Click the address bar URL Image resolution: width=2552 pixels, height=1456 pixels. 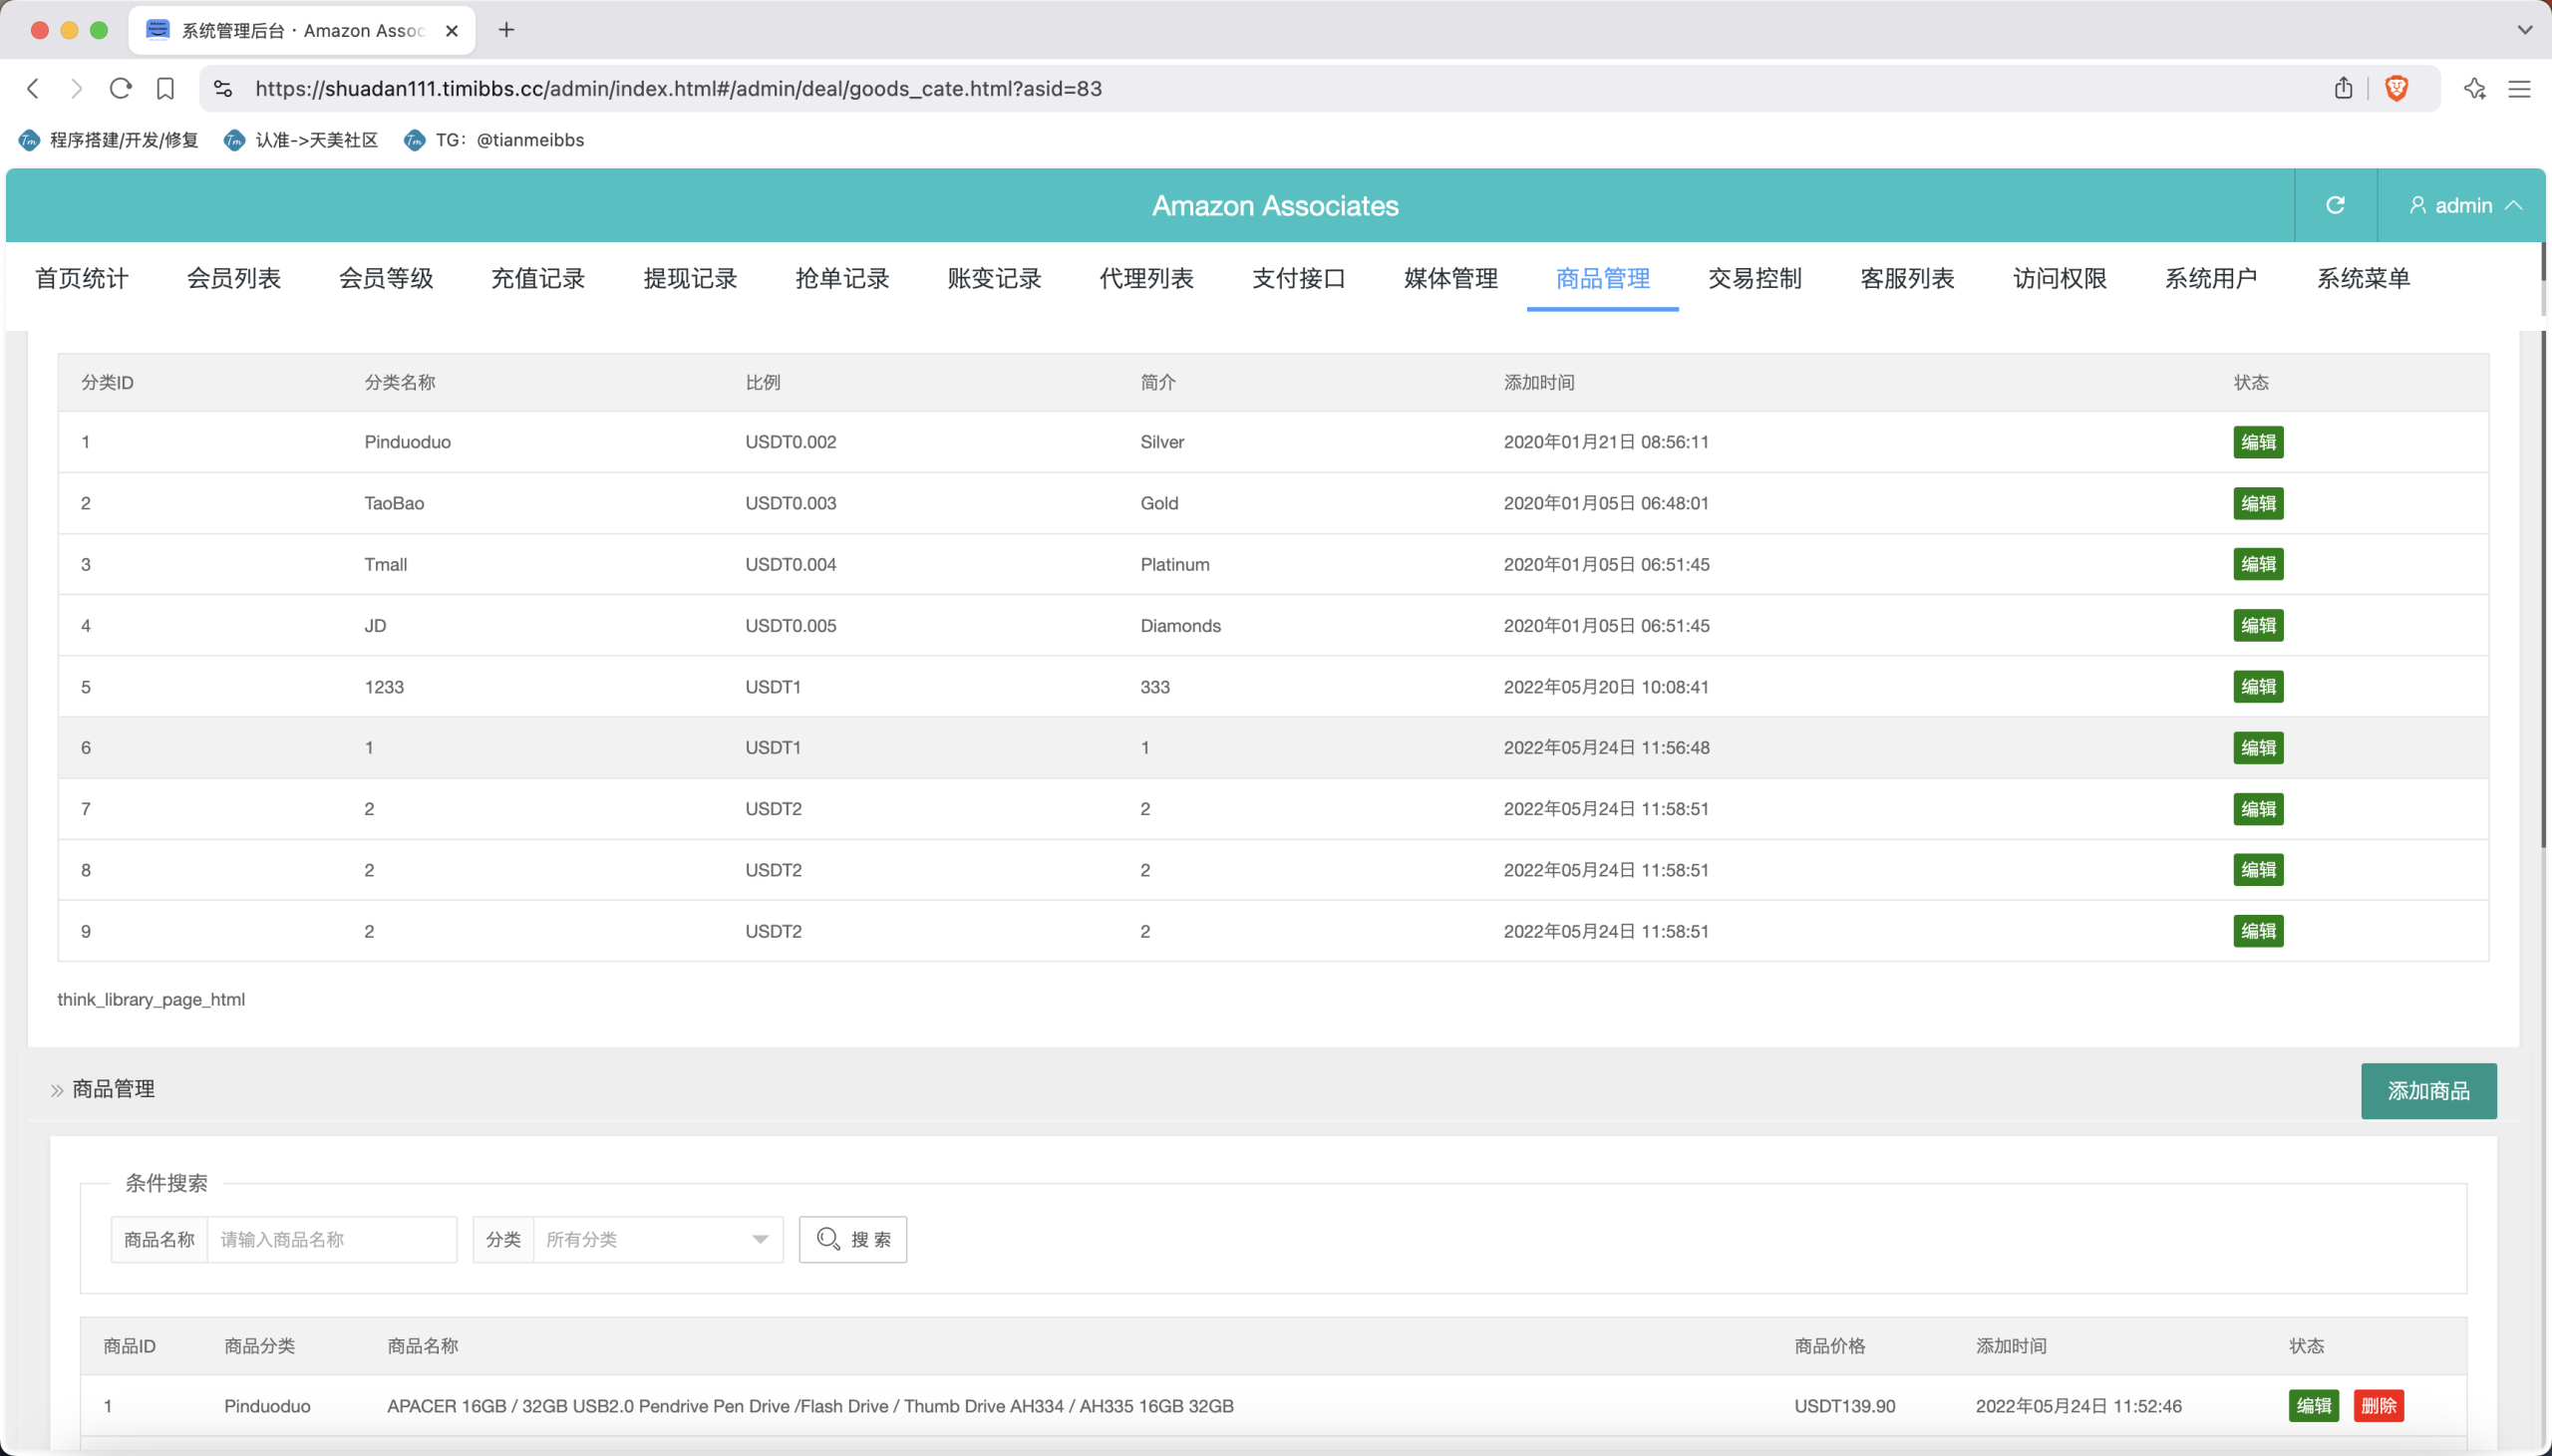(x=679, y=89)
